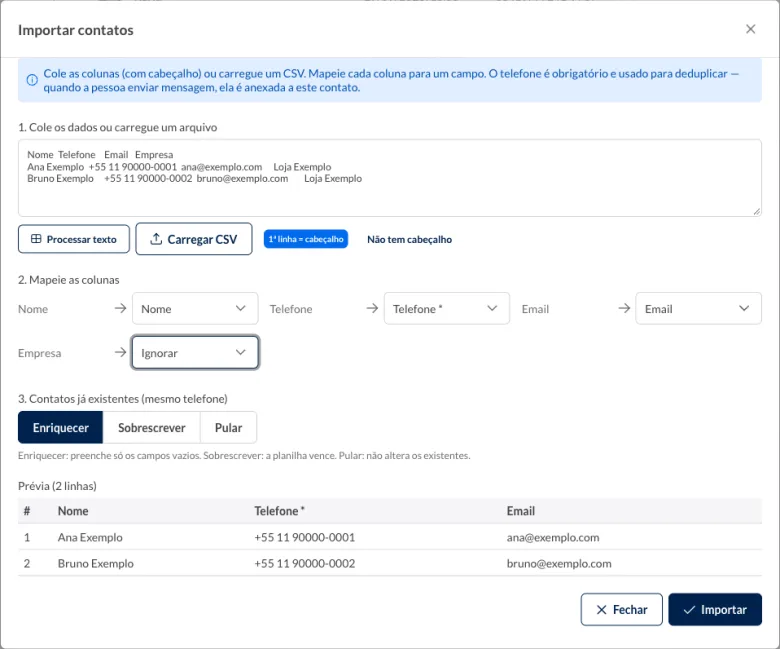This screenshot has height=649, width=780.
Task: Click the X icon on Fechar
Action: pyautogui.click(x=601, y=609)
